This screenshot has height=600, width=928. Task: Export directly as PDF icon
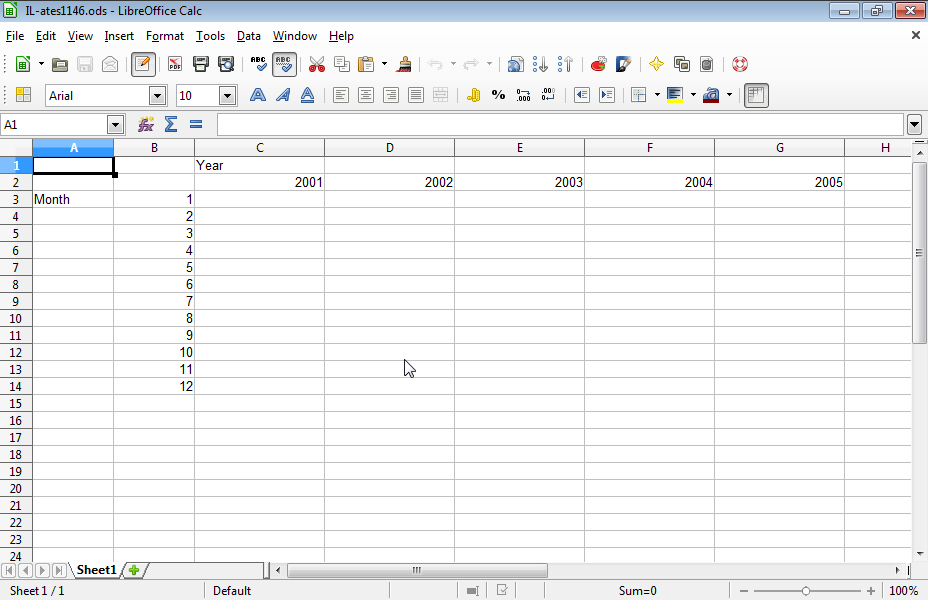(x=175, y=64)
